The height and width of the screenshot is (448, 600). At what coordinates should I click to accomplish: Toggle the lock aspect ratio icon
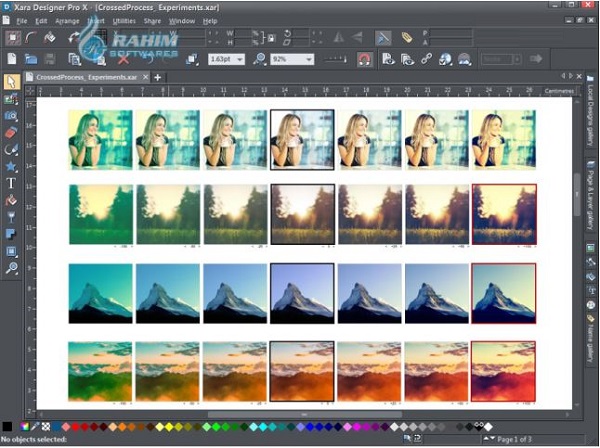tap(271, 38)
